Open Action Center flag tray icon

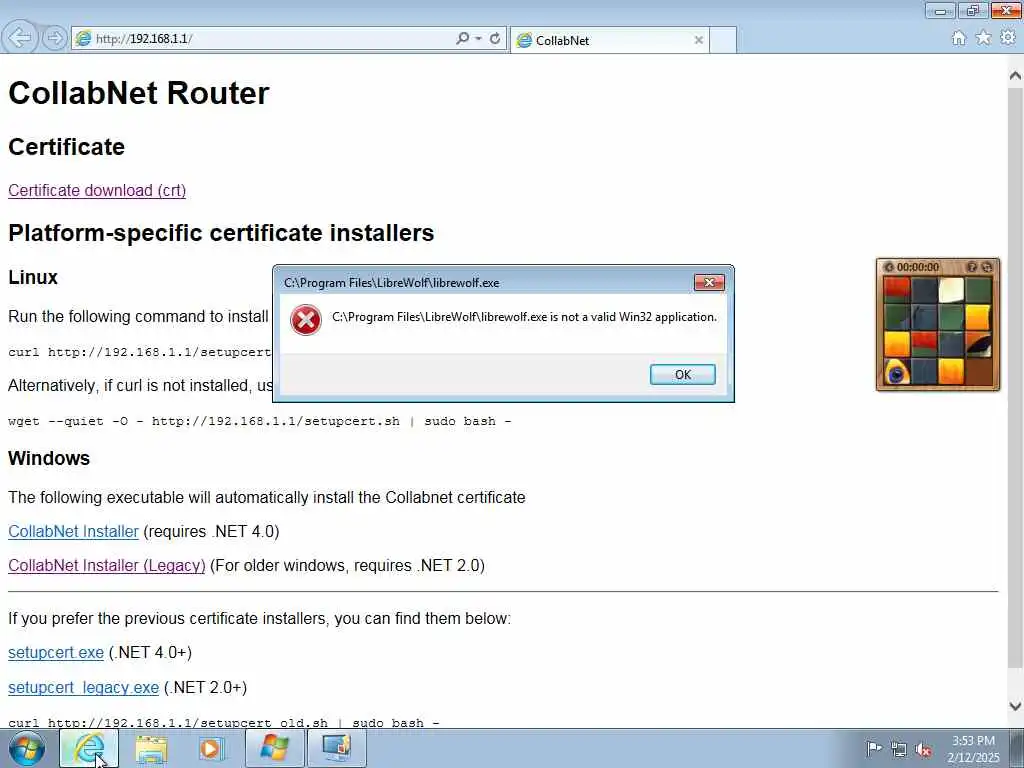click(x=874, y=749)
